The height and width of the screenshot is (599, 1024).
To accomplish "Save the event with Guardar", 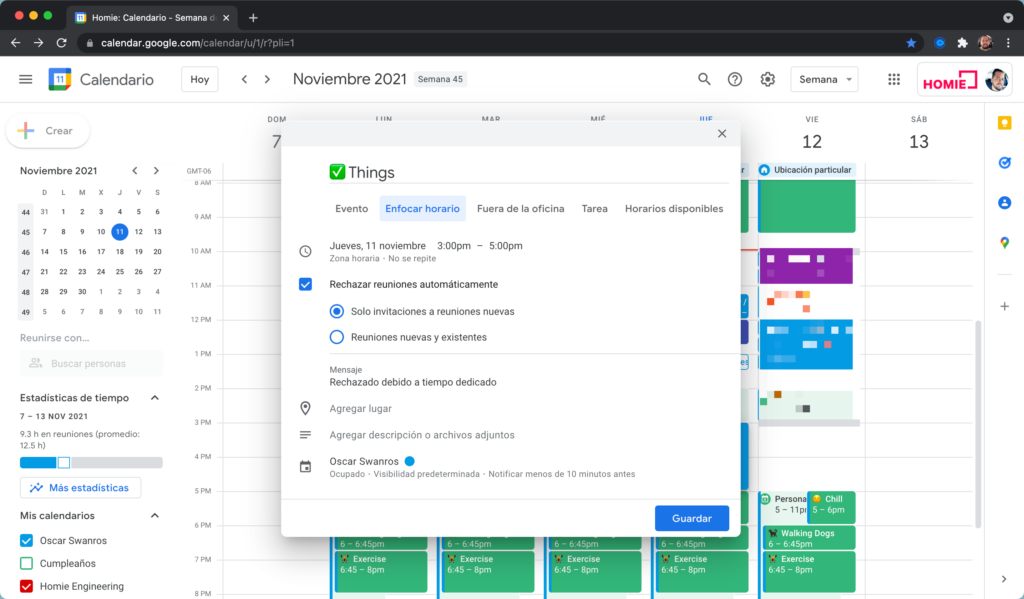I will [692, 518].
